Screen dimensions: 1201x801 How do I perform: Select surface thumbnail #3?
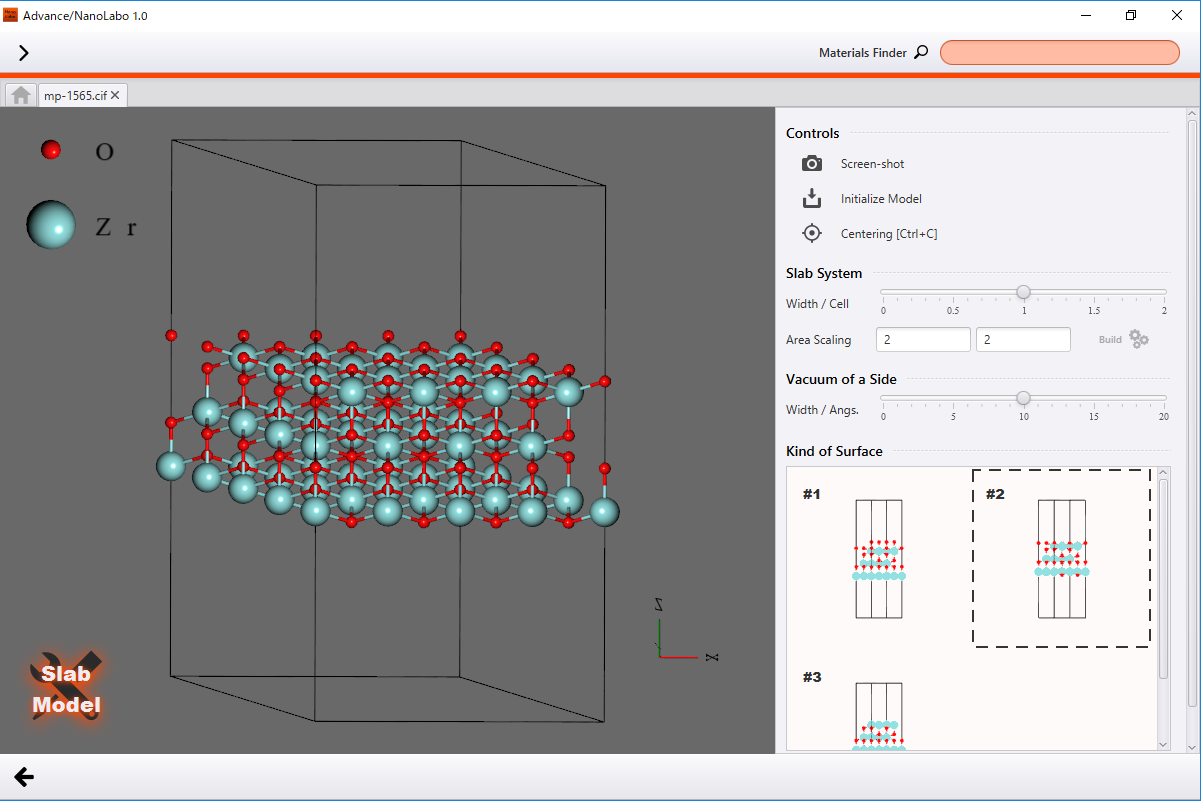click(x=878, y=710)
